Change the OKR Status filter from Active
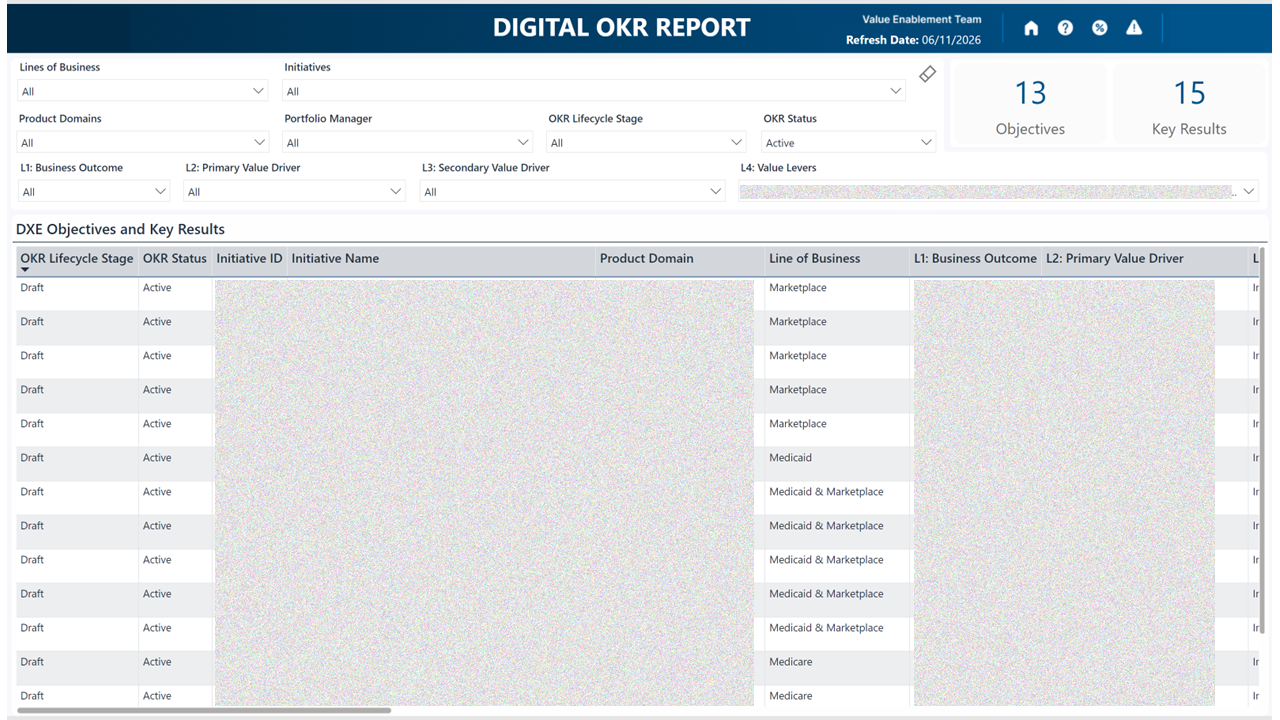1280x720 pixels. point(849,142)
